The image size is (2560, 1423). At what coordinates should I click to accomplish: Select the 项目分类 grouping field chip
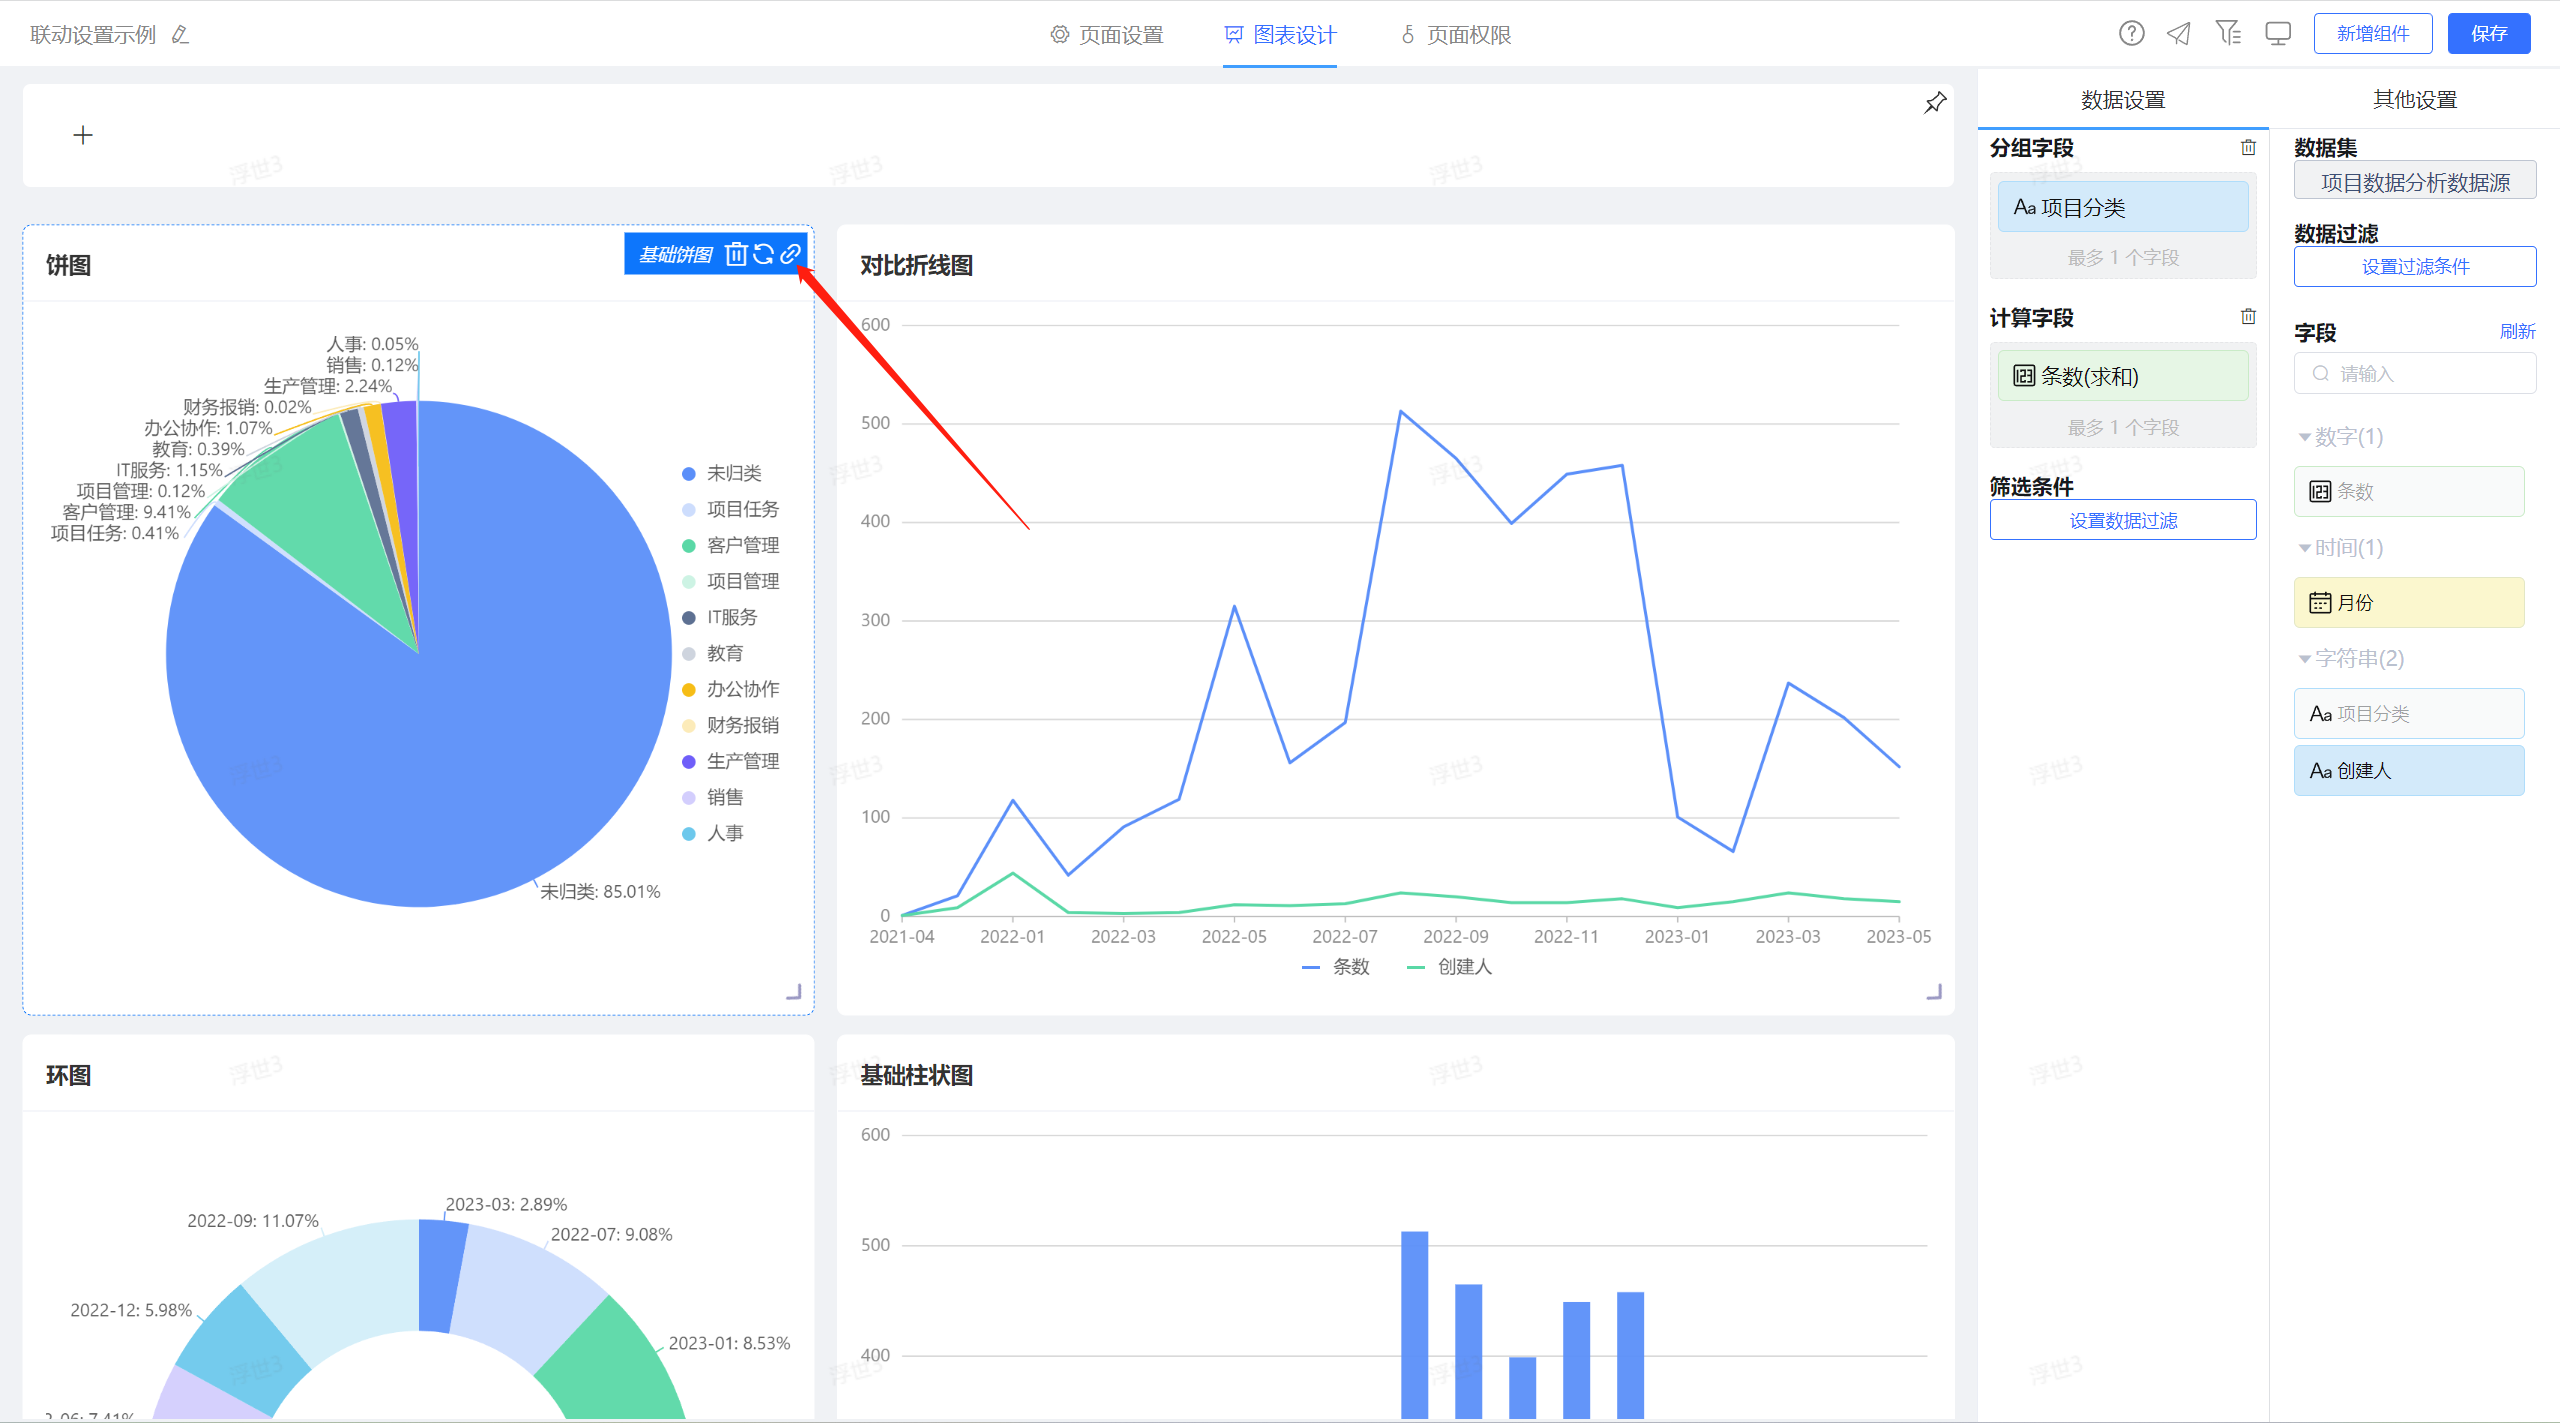click(2123, 207)
